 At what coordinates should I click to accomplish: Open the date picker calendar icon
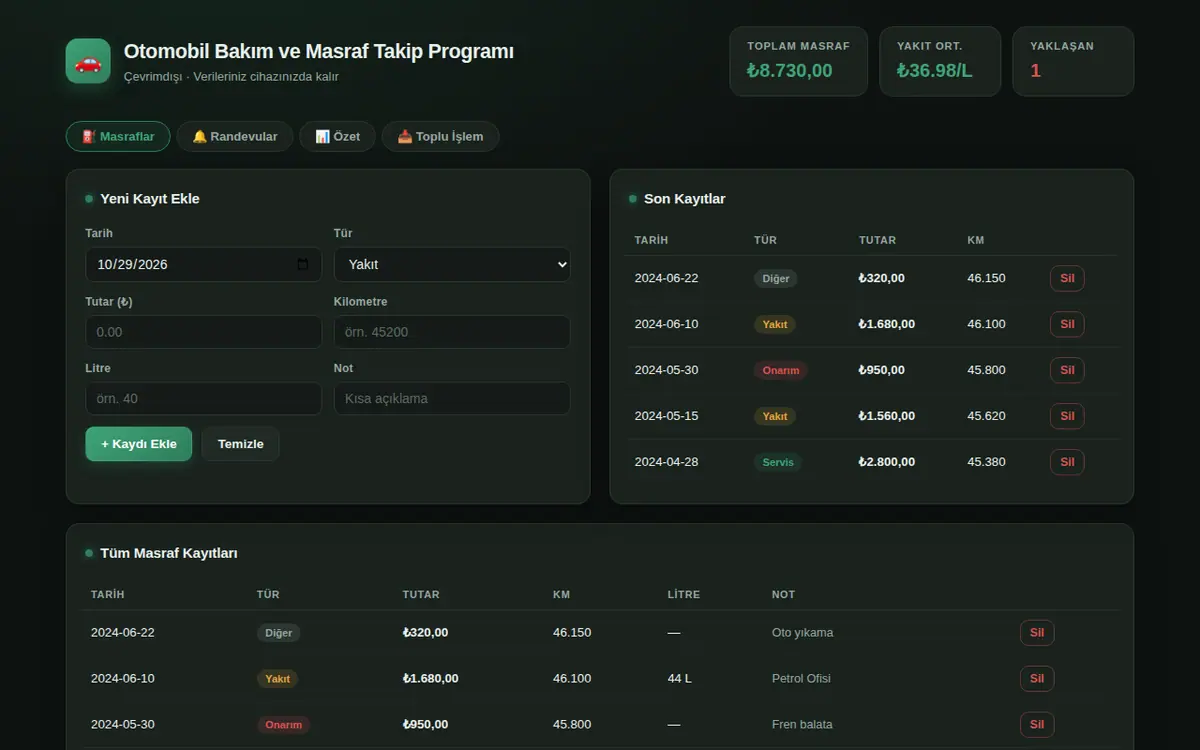tap(303, 265)
